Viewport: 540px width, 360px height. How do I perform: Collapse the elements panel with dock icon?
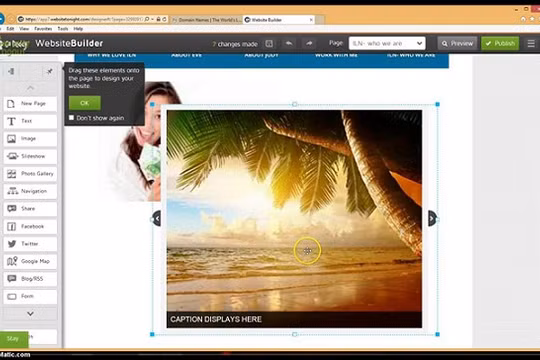tap(11, 71)
